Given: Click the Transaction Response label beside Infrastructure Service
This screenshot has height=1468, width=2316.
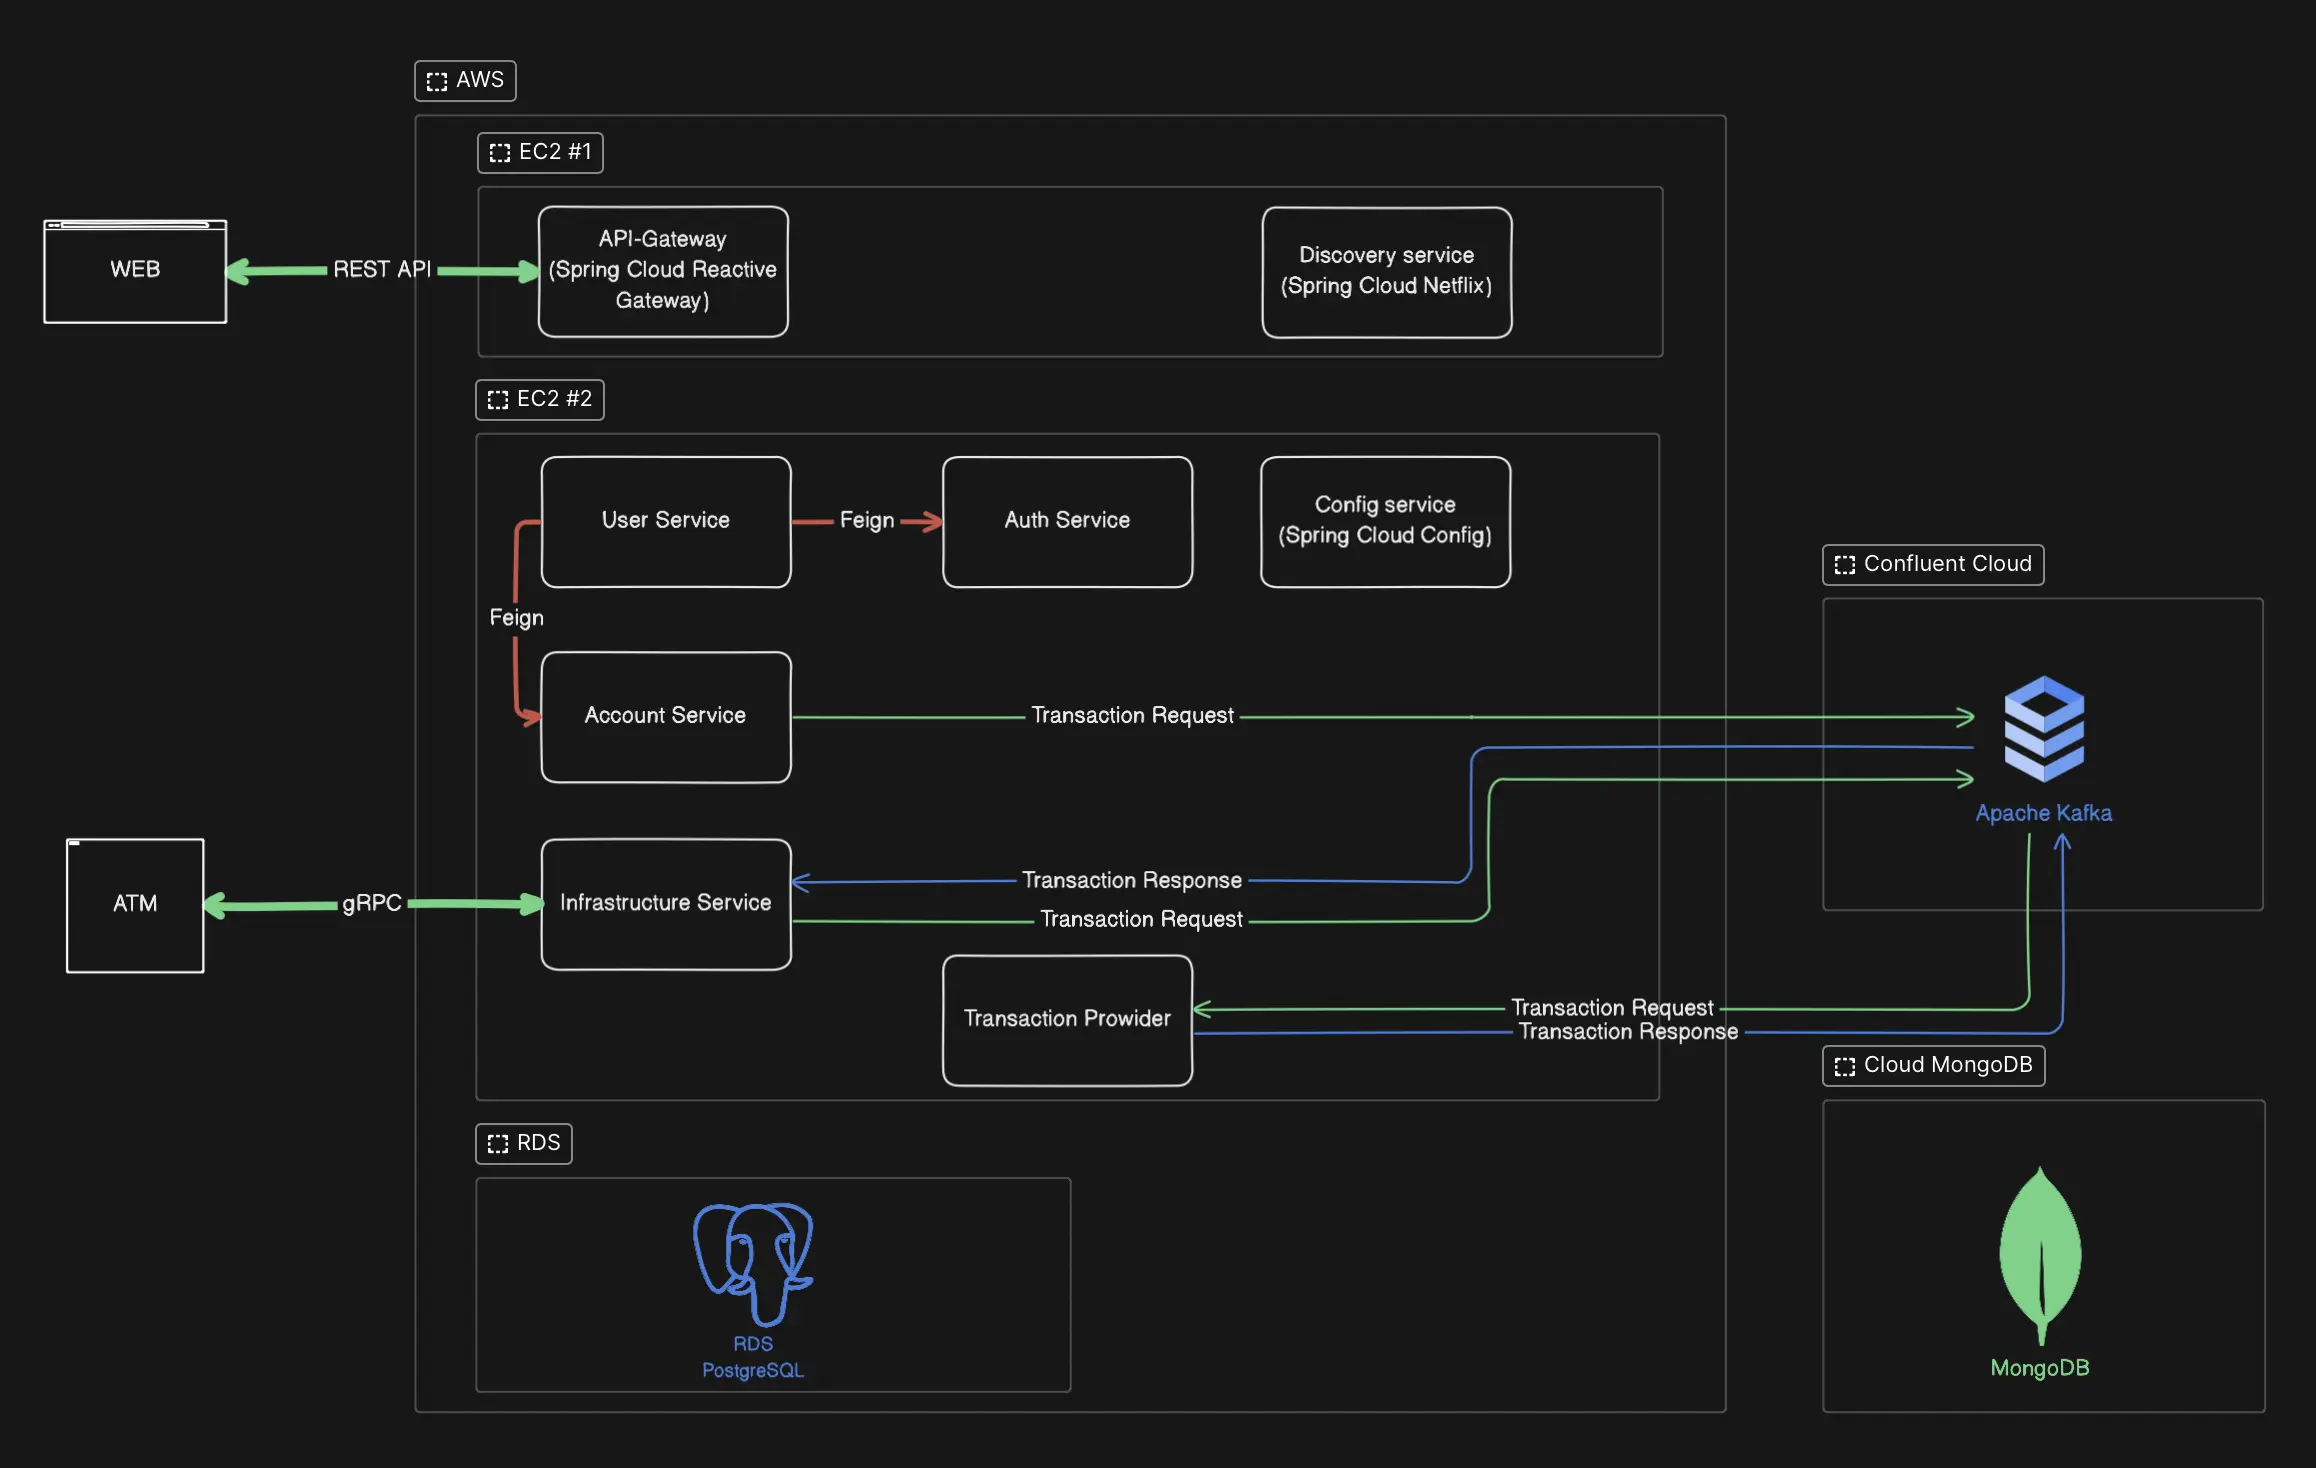Looking at the screenshot, I should 1132,880.
